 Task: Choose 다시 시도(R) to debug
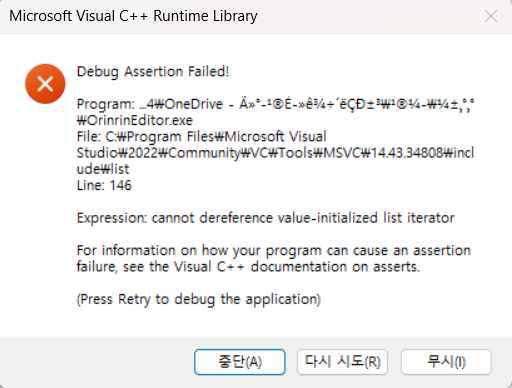(342, 362)
